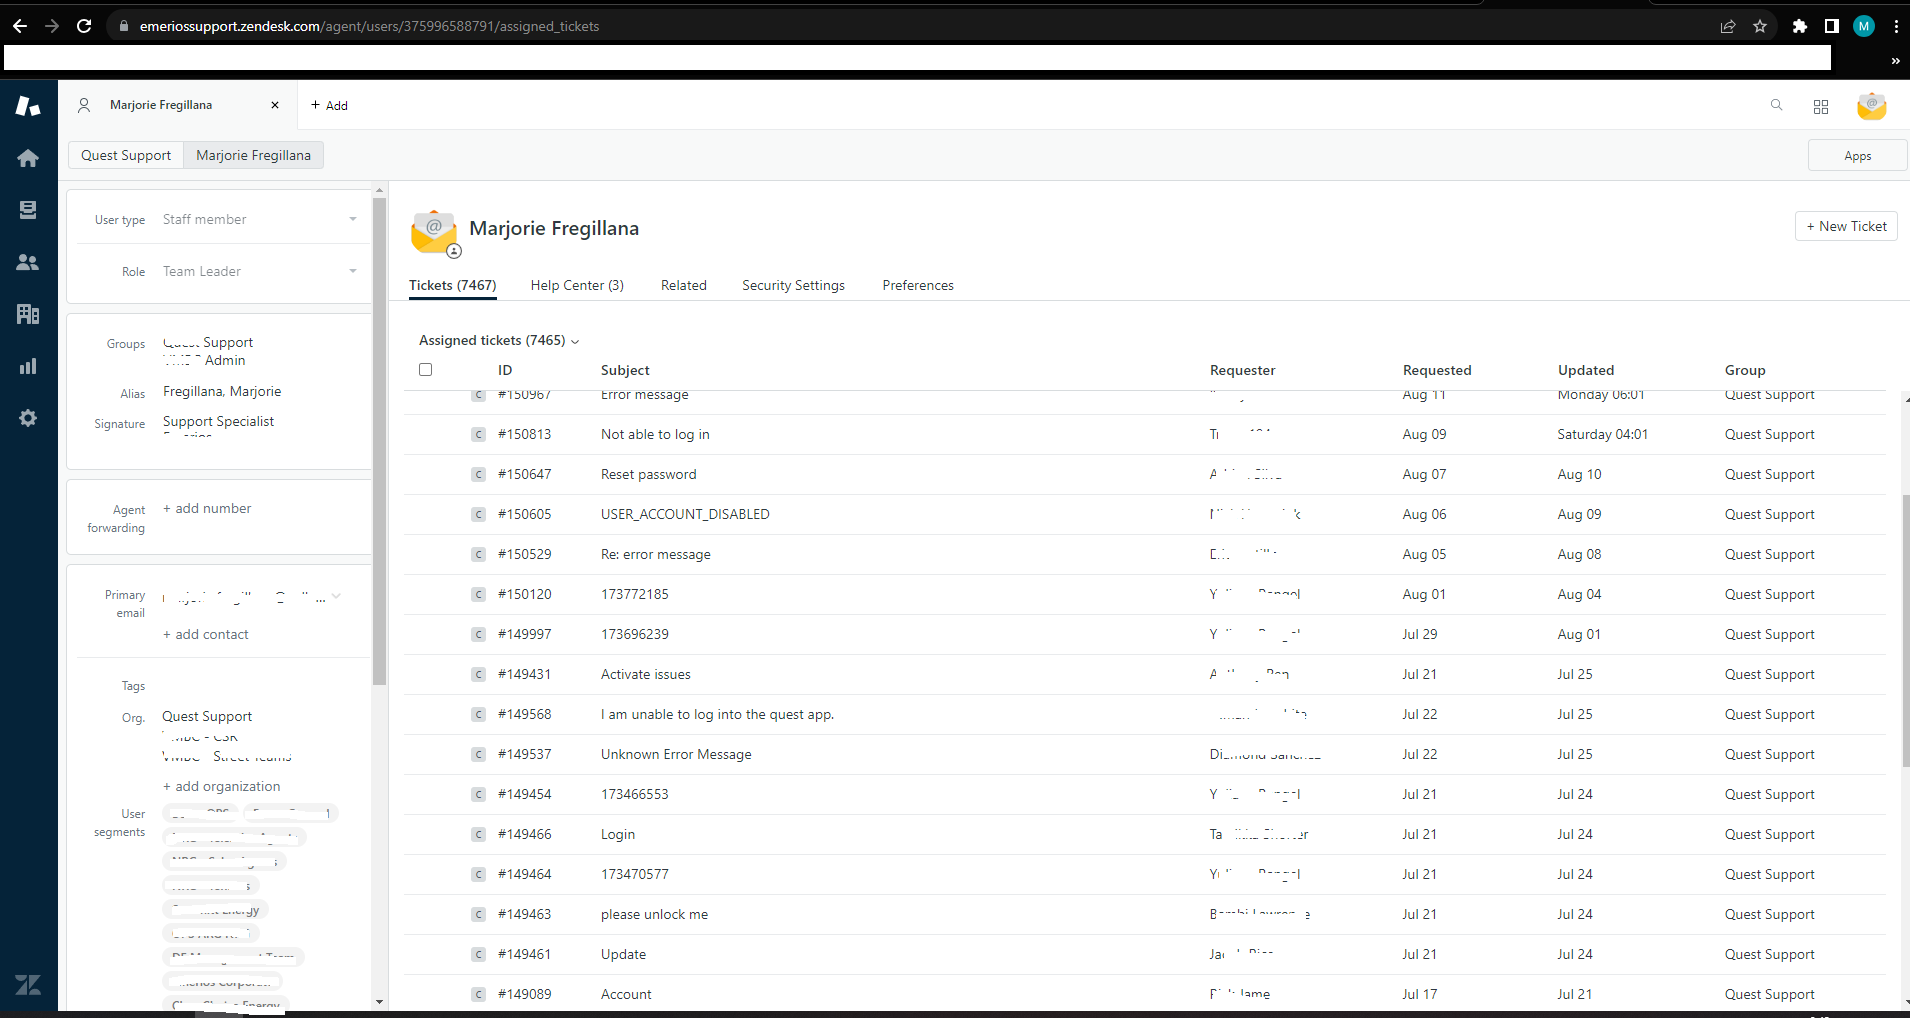Open the Security Settings tab

[793, 285]
